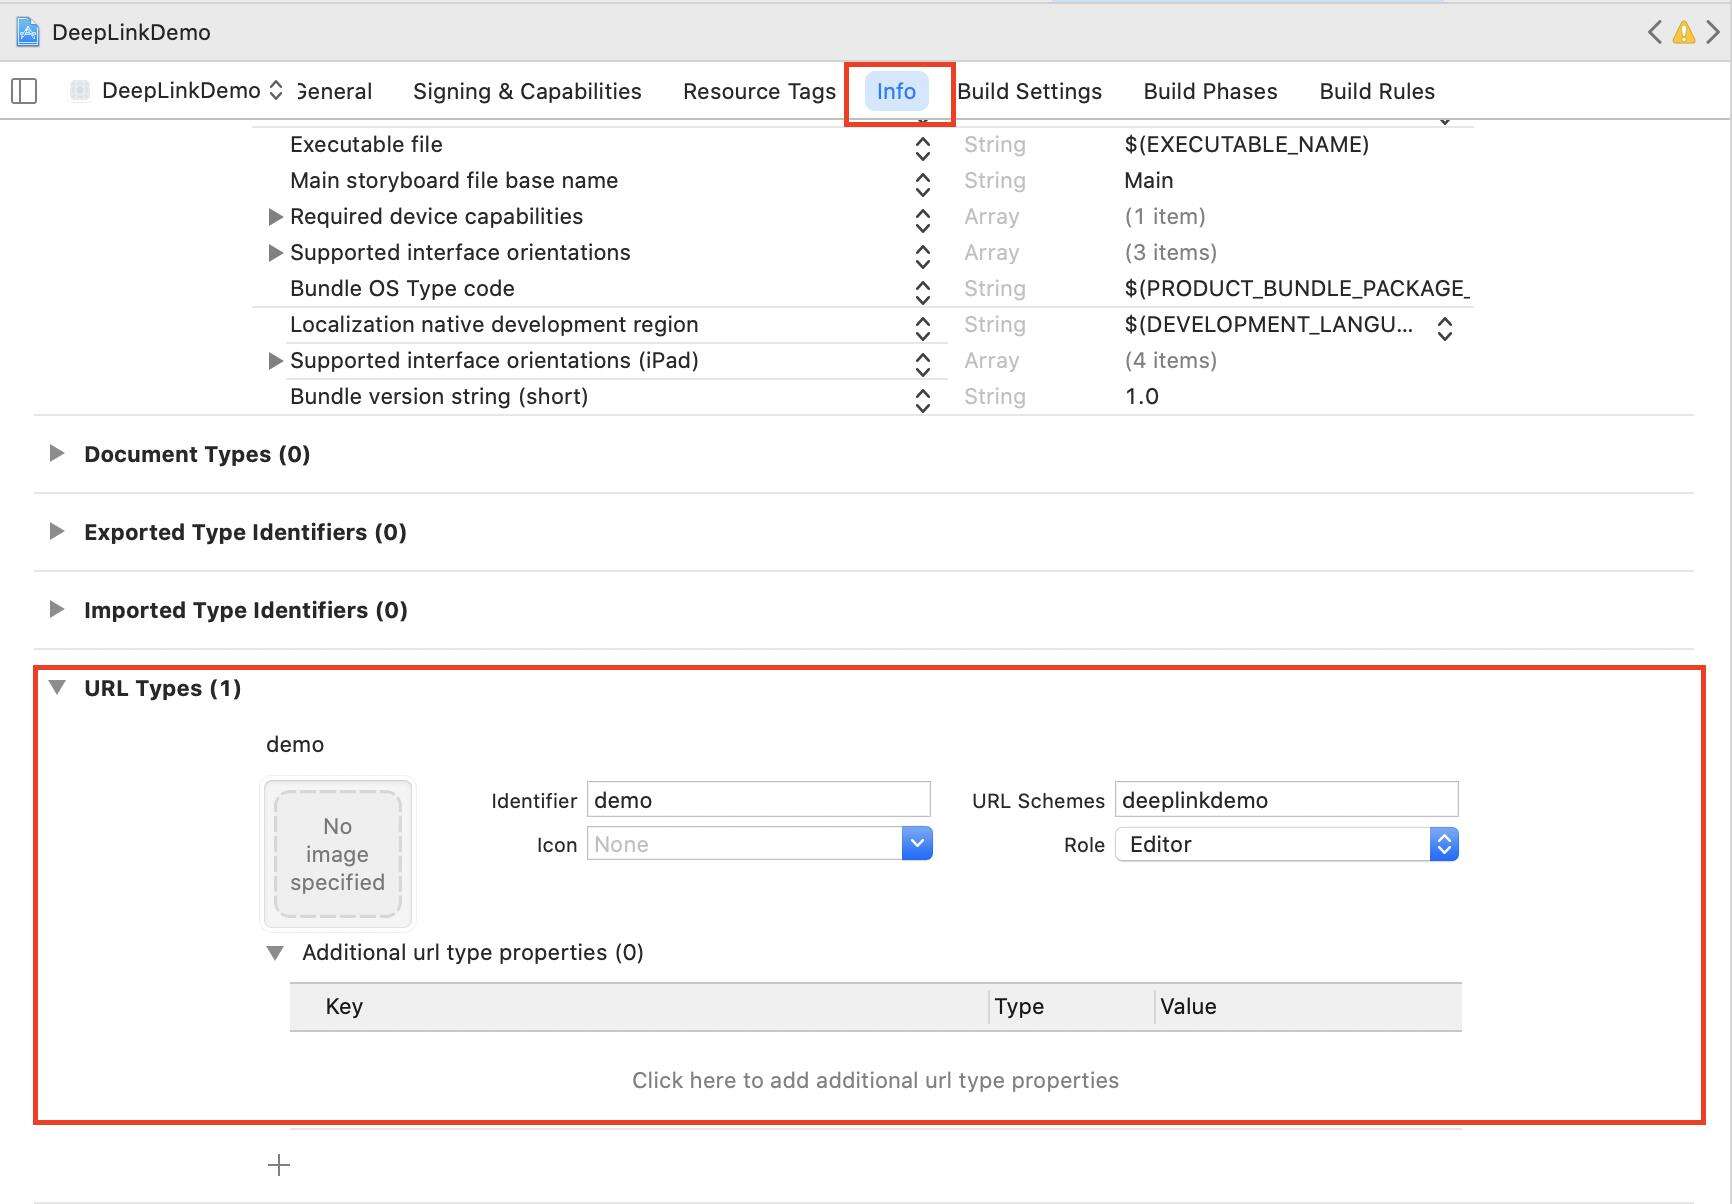Collapse the URL Types section
The height and width of the screenshot is (1204, 1732).
coord(57,687)
